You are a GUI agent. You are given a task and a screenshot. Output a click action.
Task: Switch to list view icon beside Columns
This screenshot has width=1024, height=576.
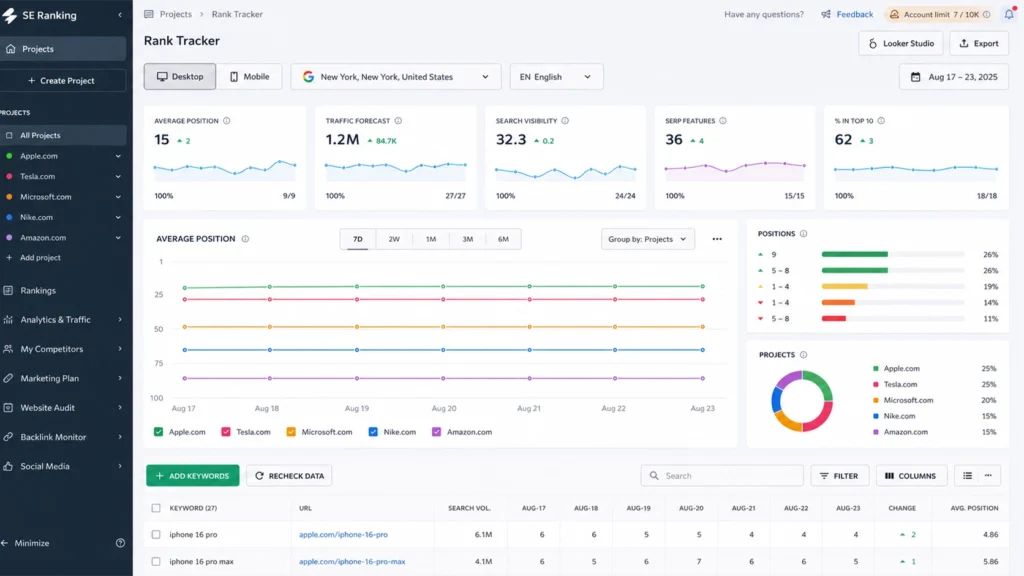(x=967, y=476)
